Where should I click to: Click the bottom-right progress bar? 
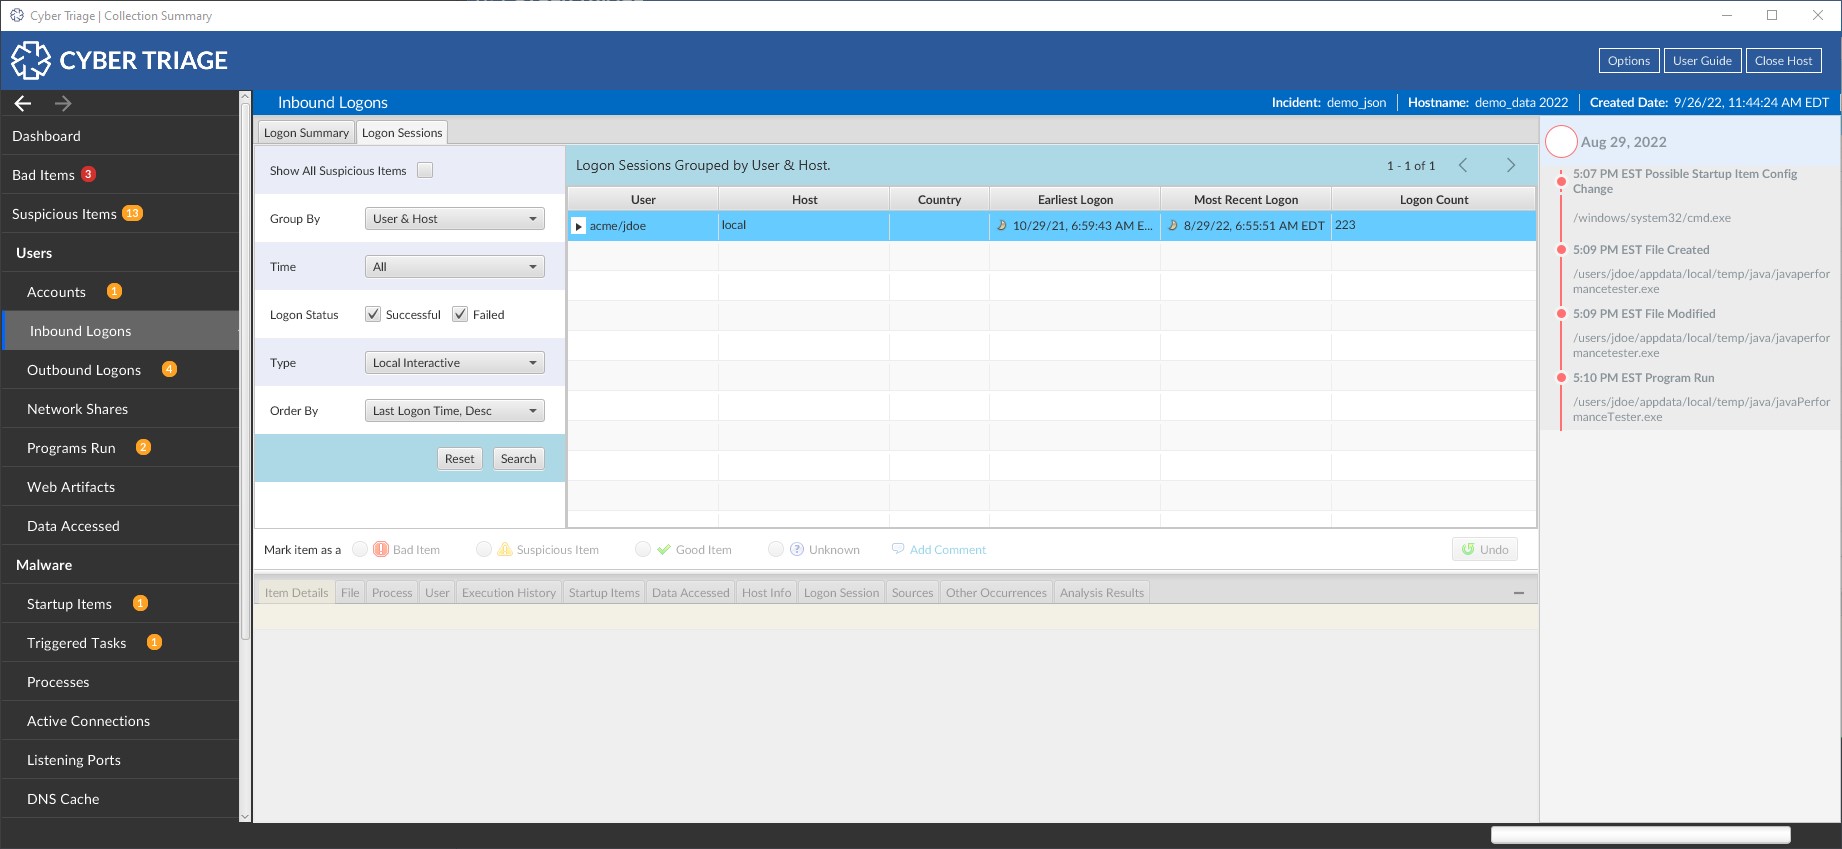point(1640,835)
